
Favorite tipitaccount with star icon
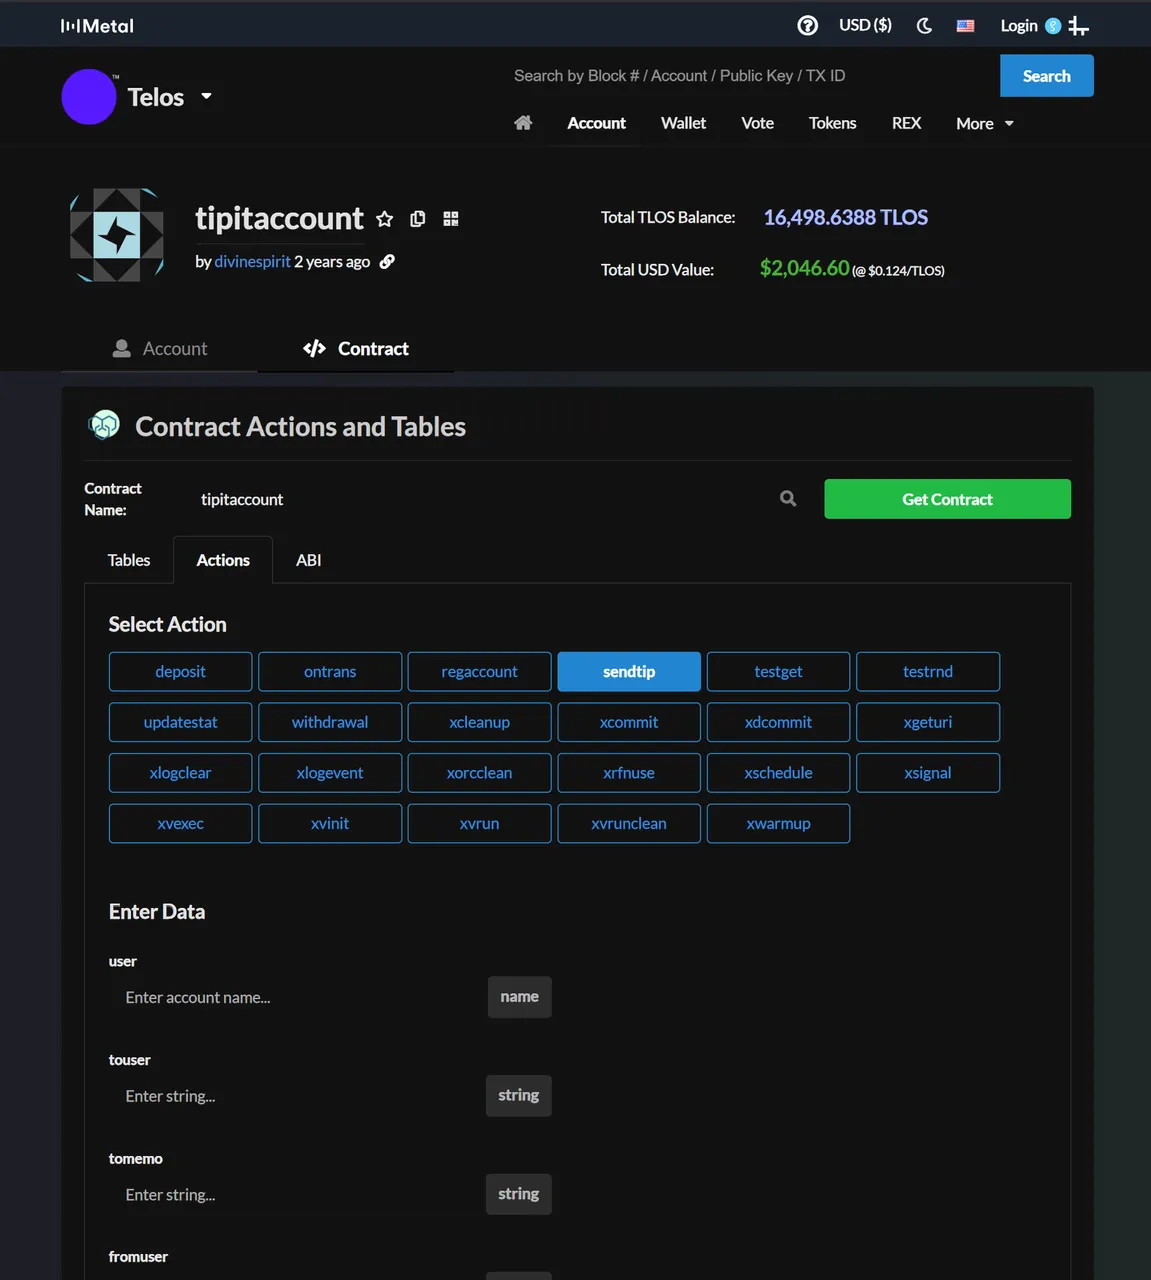point(385,219)
